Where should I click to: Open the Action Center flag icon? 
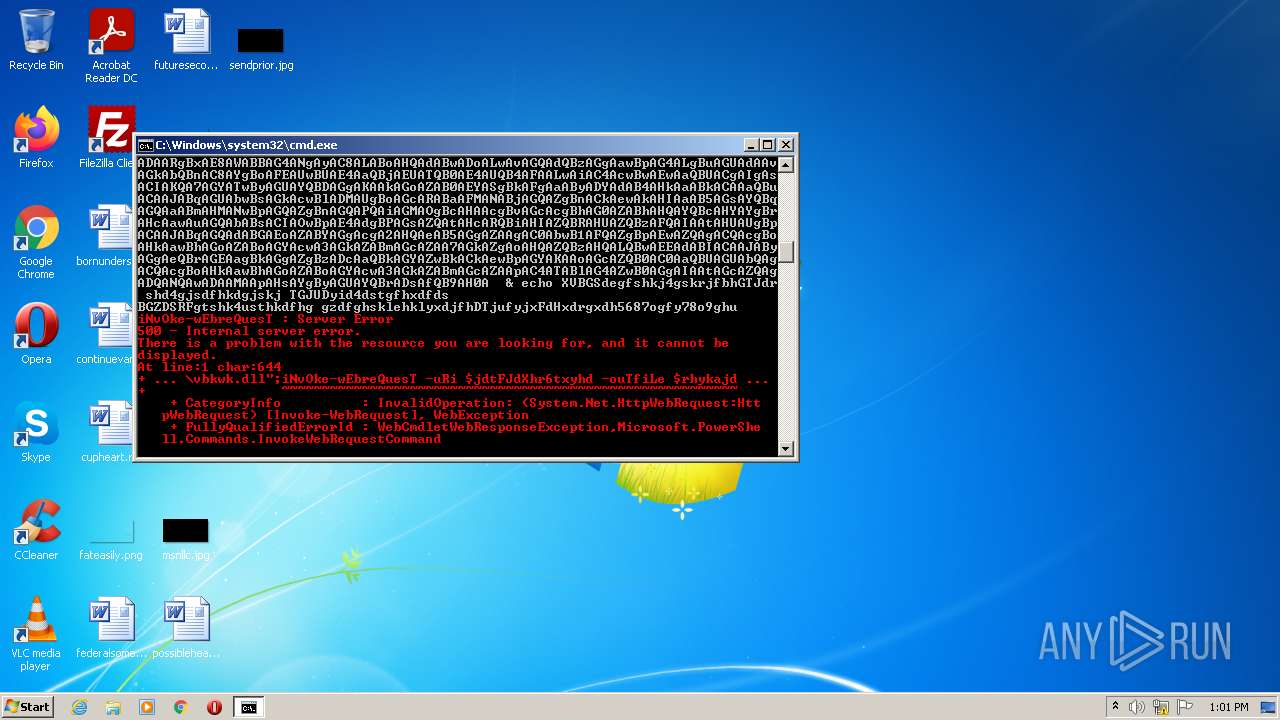pos(1184,707)
